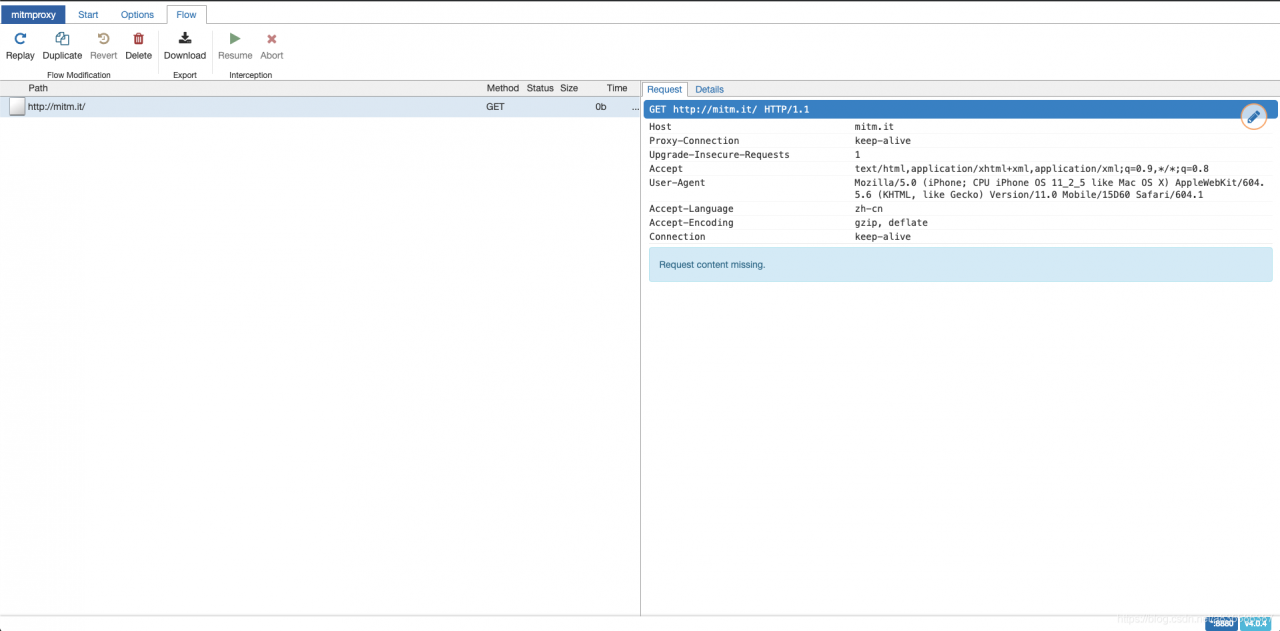Click the GET method cell
The width and height of the screenshot is (1280, 631).
click(495, 107)
